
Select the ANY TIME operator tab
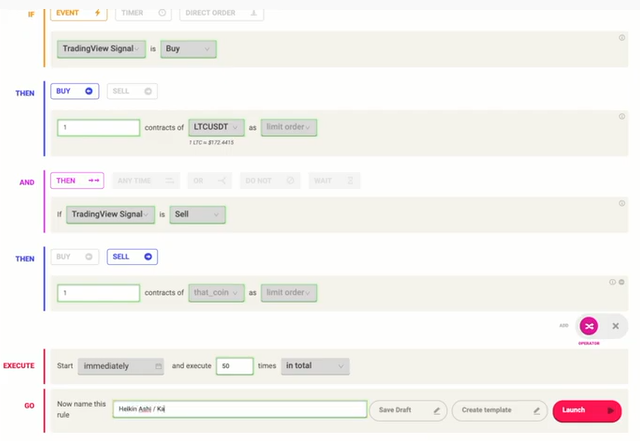pyautogui.click(x=146, y=180)
